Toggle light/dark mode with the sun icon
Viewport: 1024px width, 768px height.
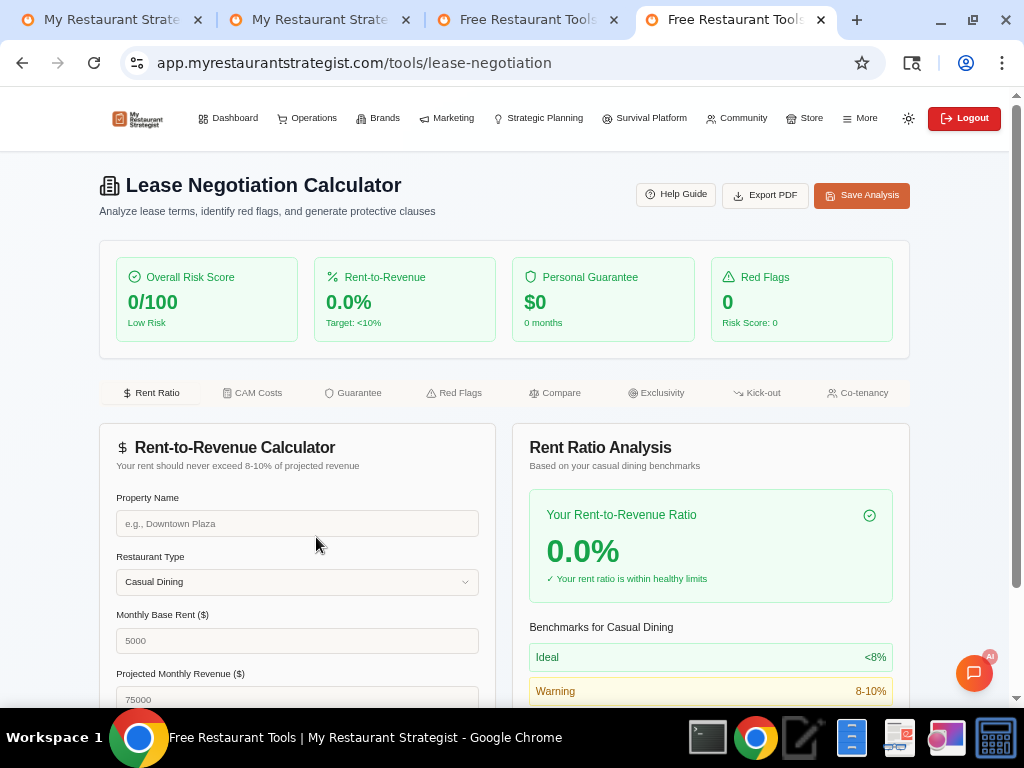[x=908, y=118]
